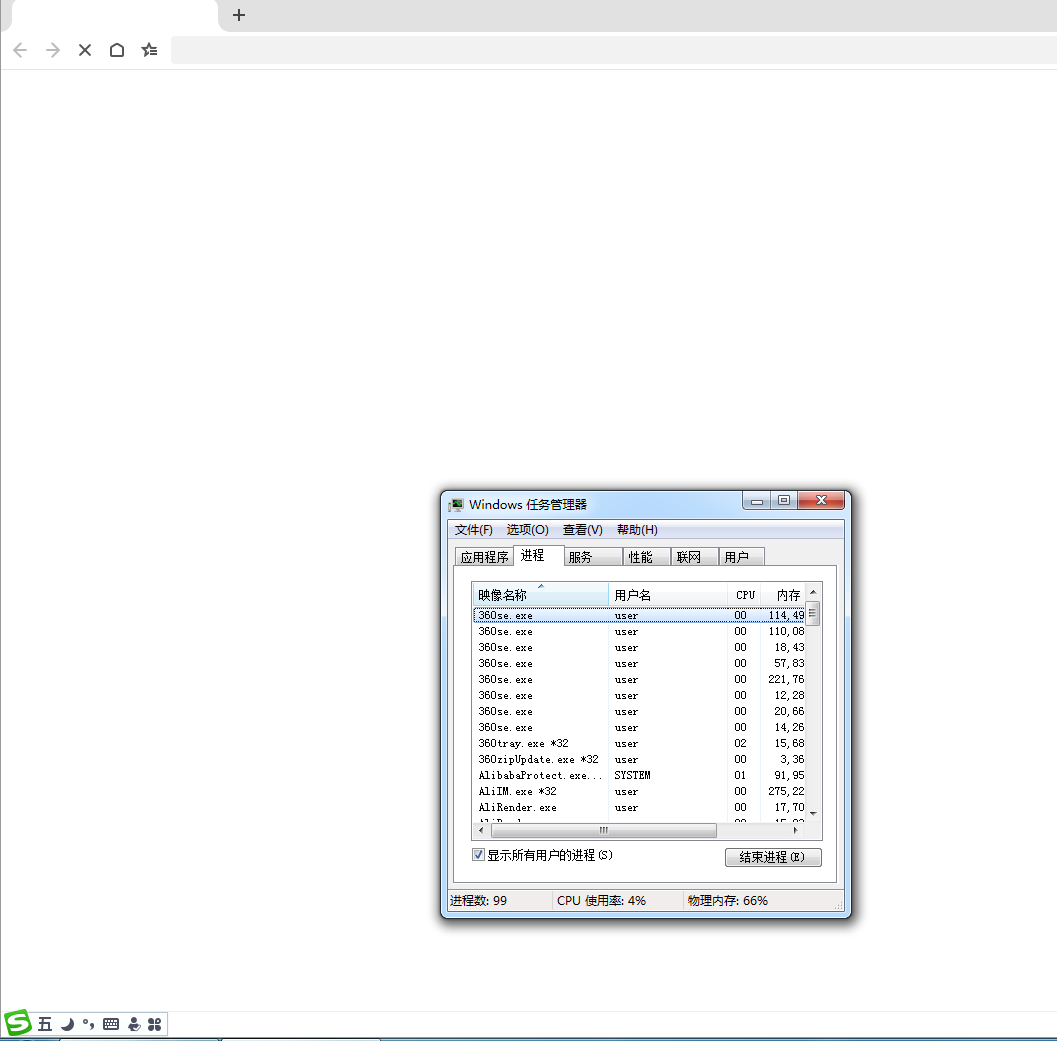The width and height of the screenshot is (1057, 1041).
Task: Select the 进程 tab
Action: 538,556
